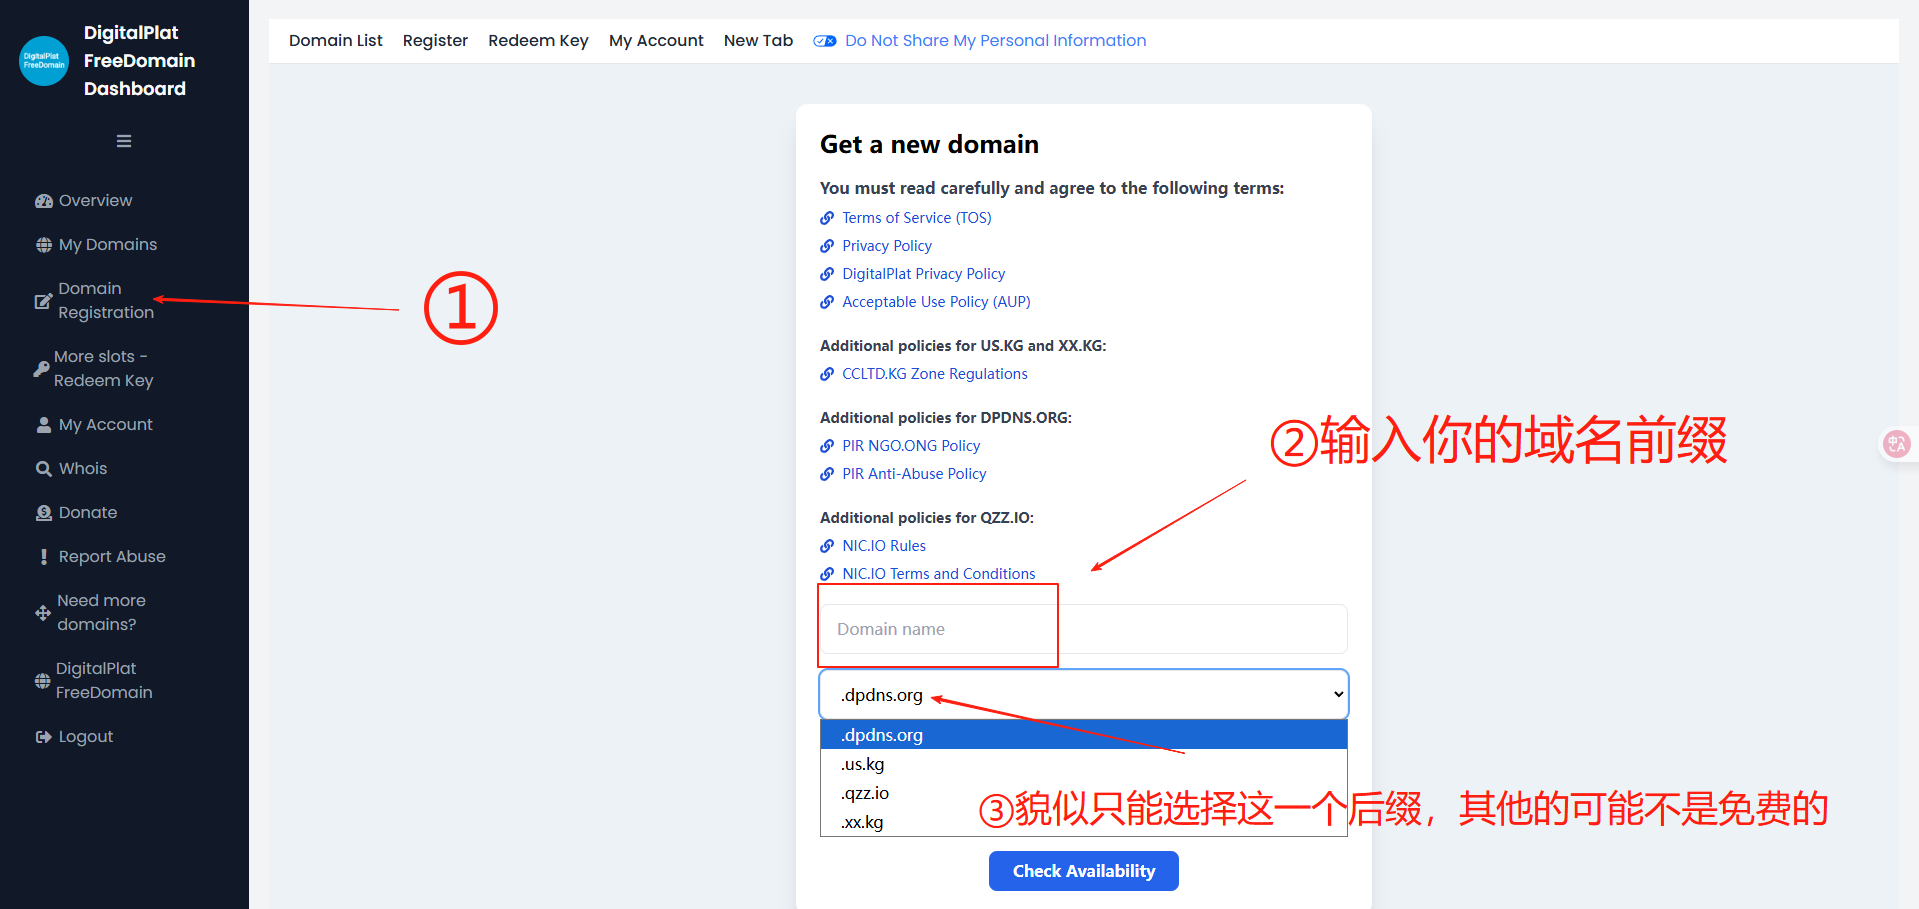Log out using the sidebar Logout item
Viewport: 1919px width, 909px height.
(x=74, y=737)
